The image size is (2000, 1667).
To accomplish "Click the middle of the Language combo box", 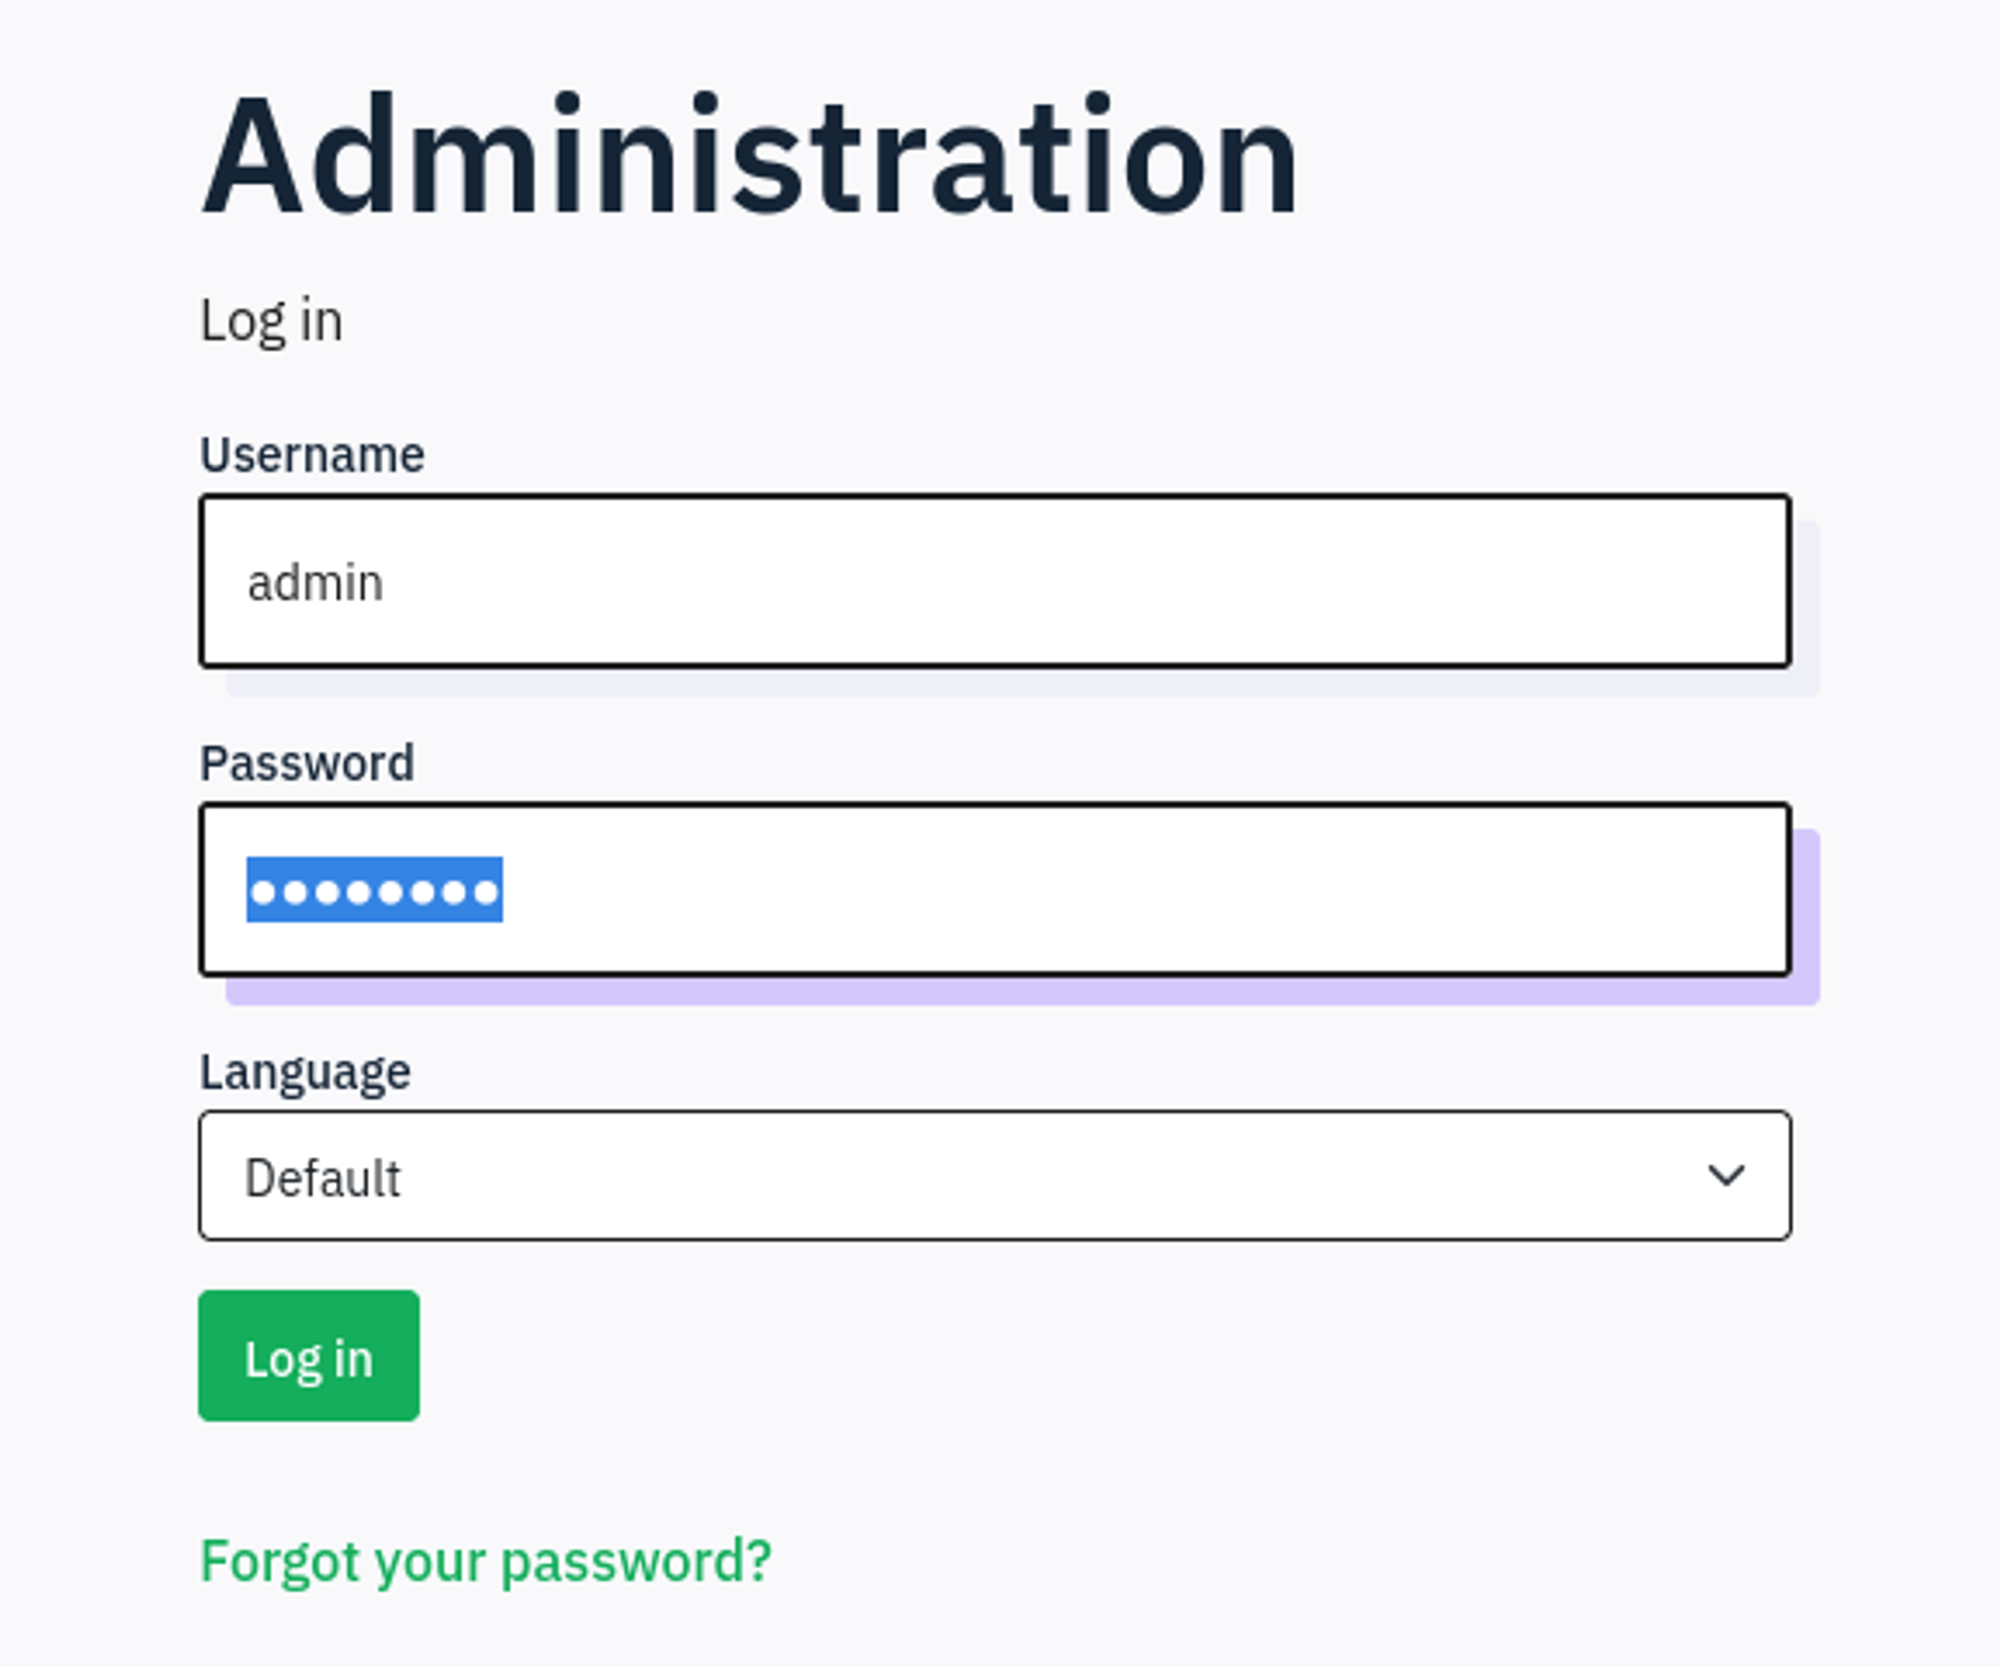I will coord(994,1176).
